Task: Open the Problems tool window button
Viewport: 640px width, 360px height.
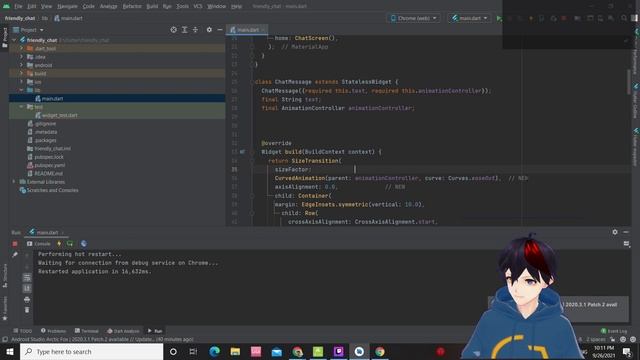Action: [53, 331]
